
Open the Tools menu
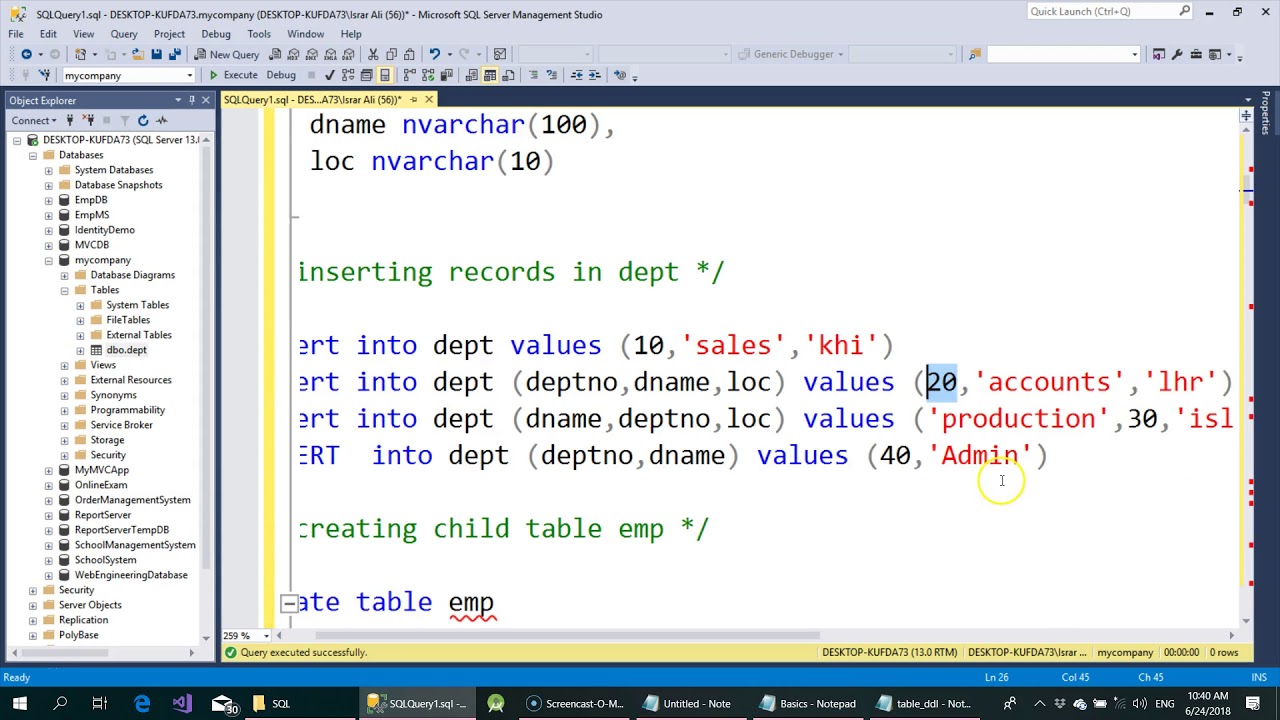(259, 34)
